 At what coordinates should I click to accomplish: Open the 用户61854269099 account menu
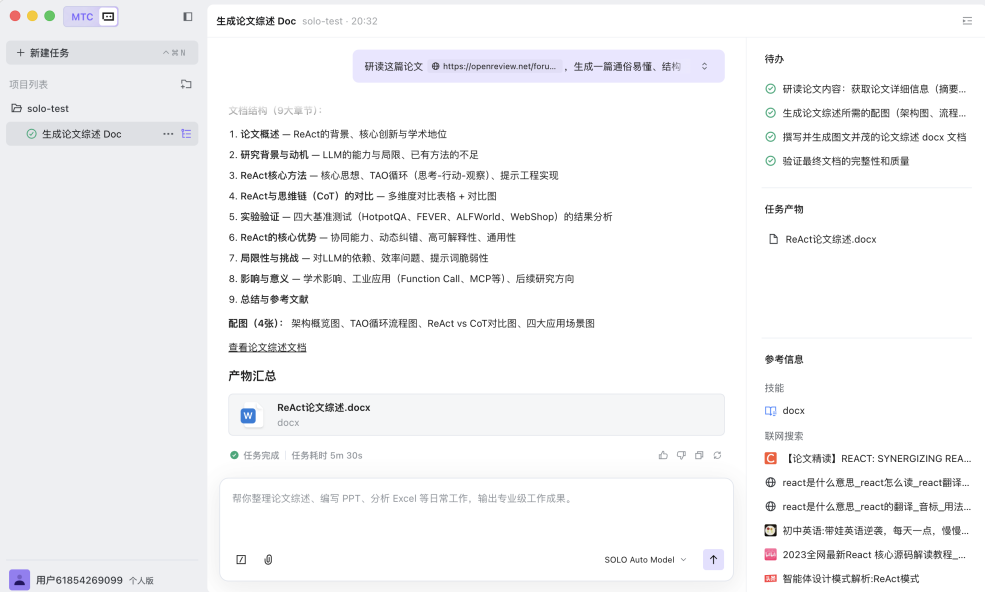[x=79, y=580]
